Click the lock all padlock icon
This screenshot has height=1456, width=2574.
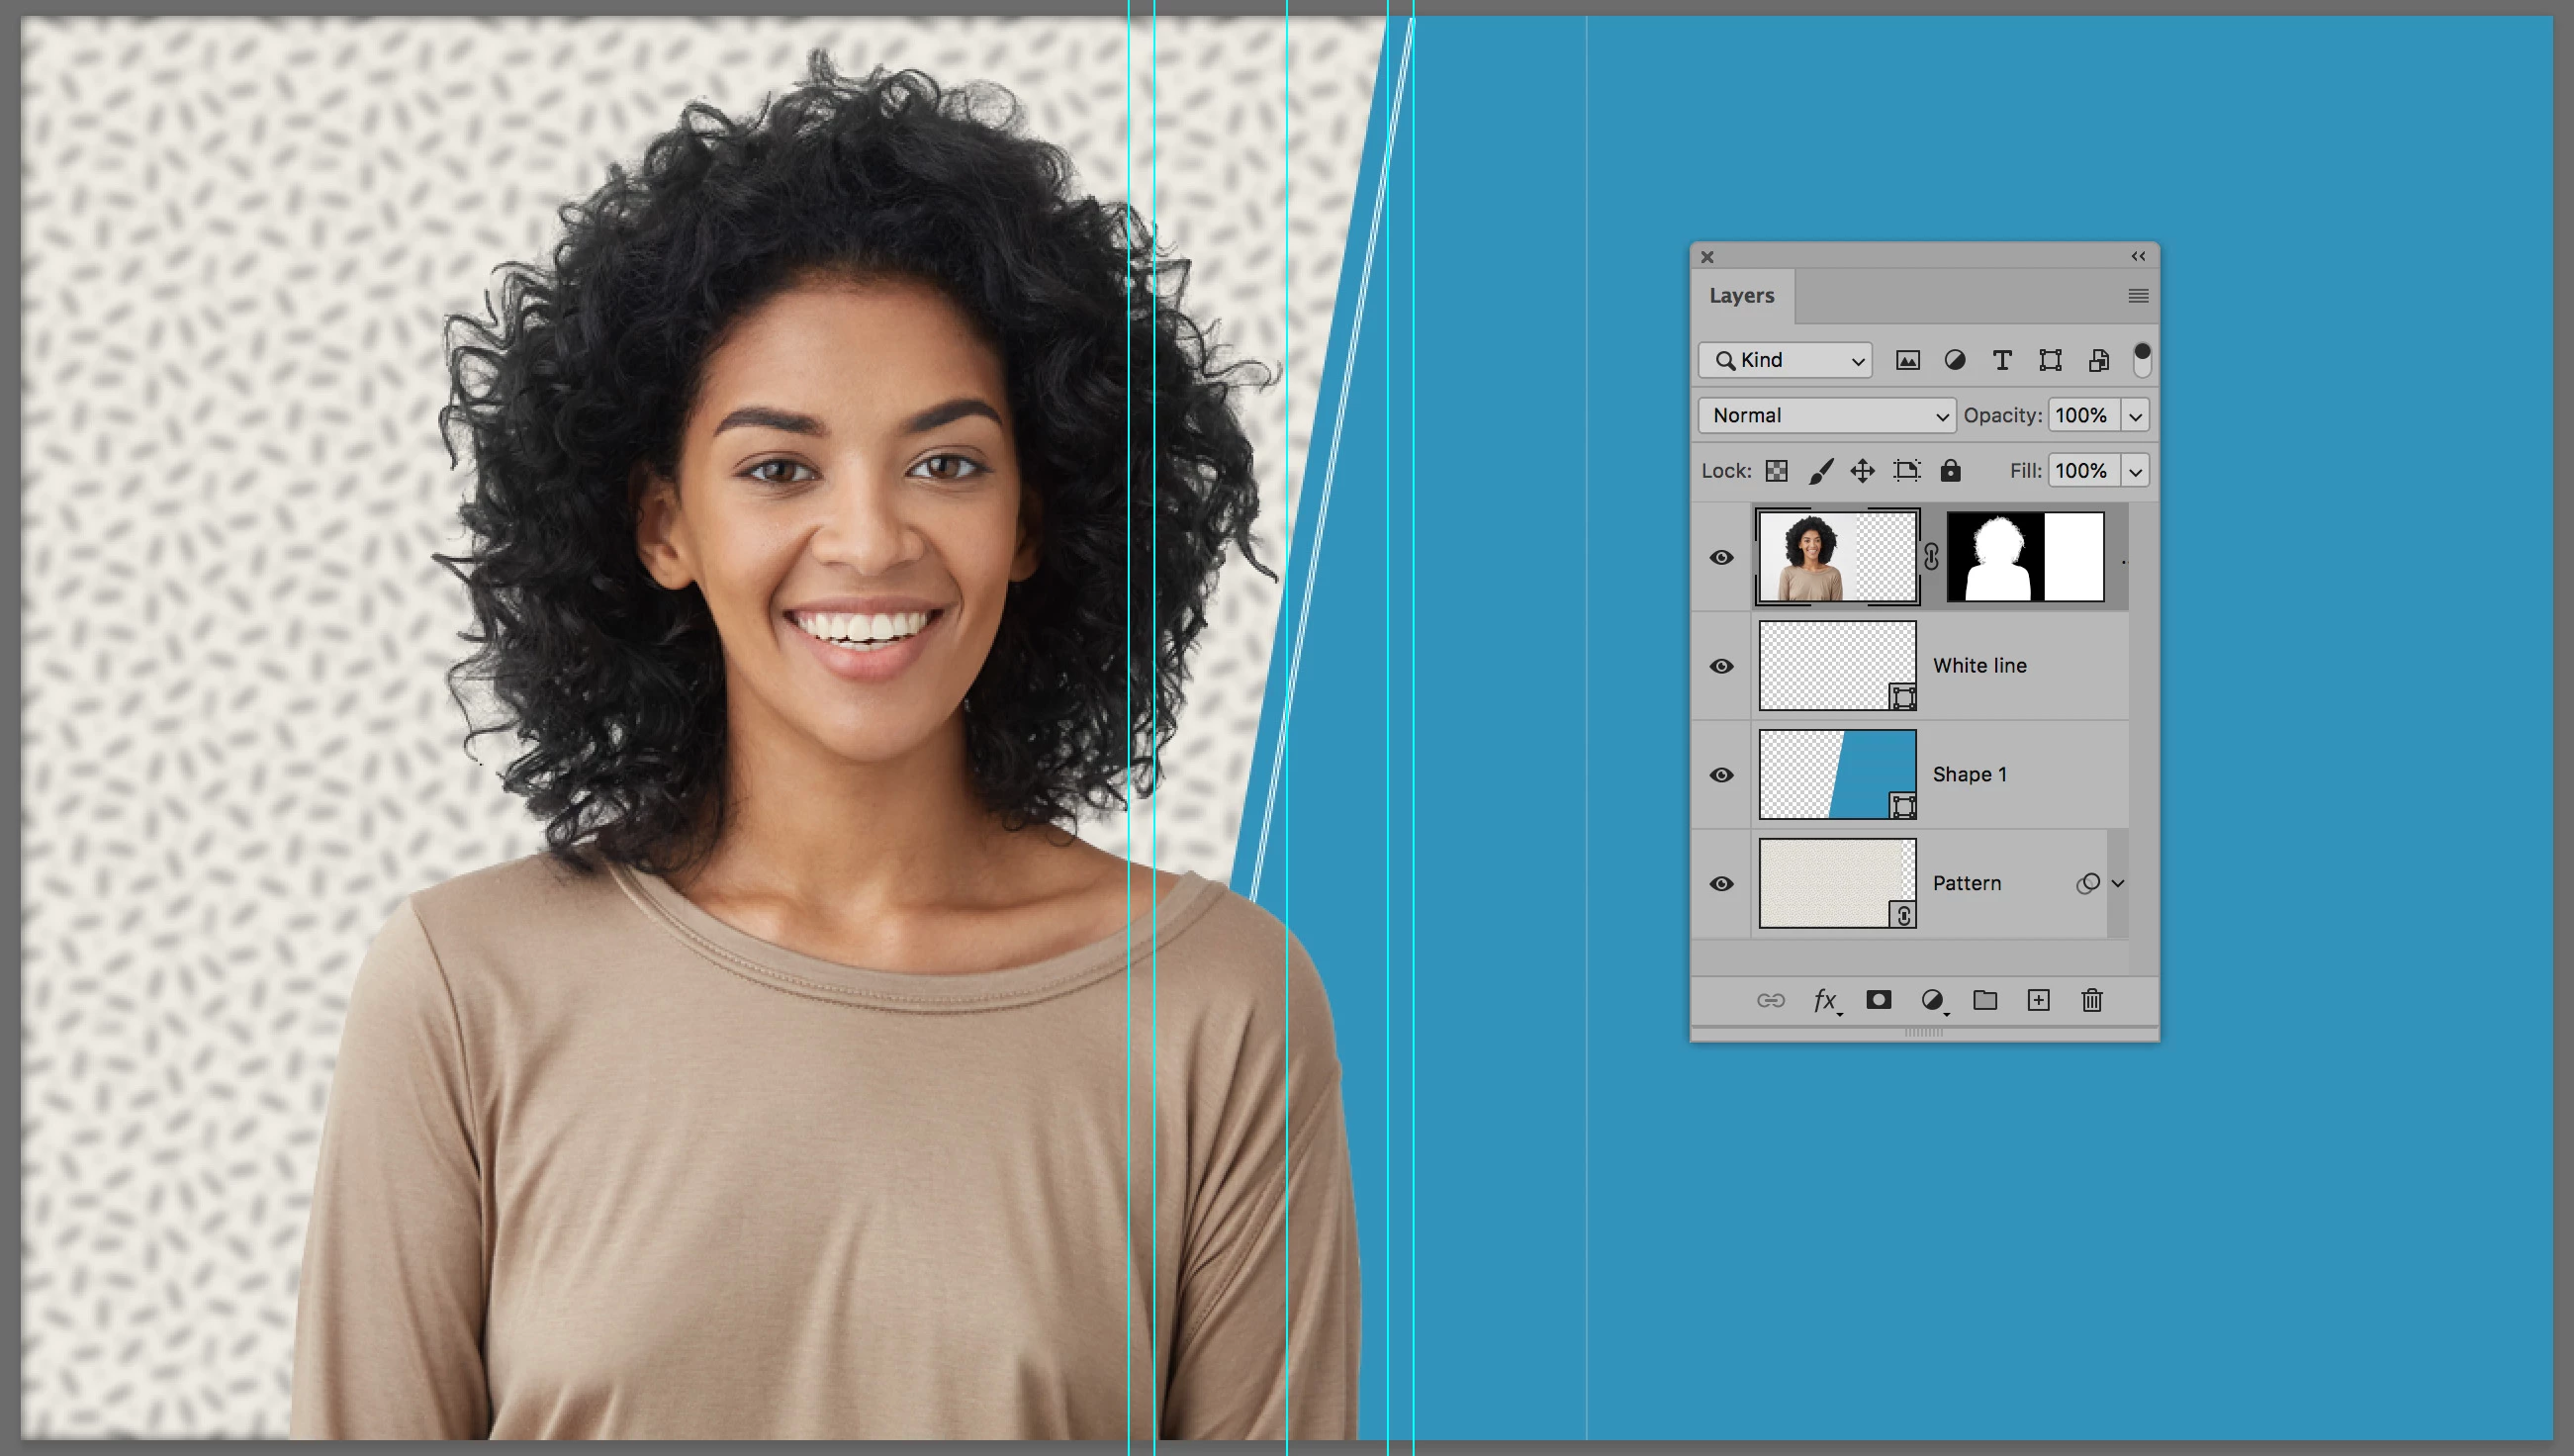click(1950, 471)
